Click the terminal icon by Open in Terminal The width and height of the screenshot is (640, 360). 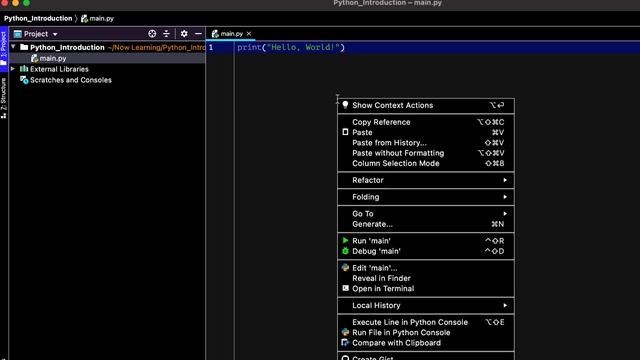click(x=345, y=288)
